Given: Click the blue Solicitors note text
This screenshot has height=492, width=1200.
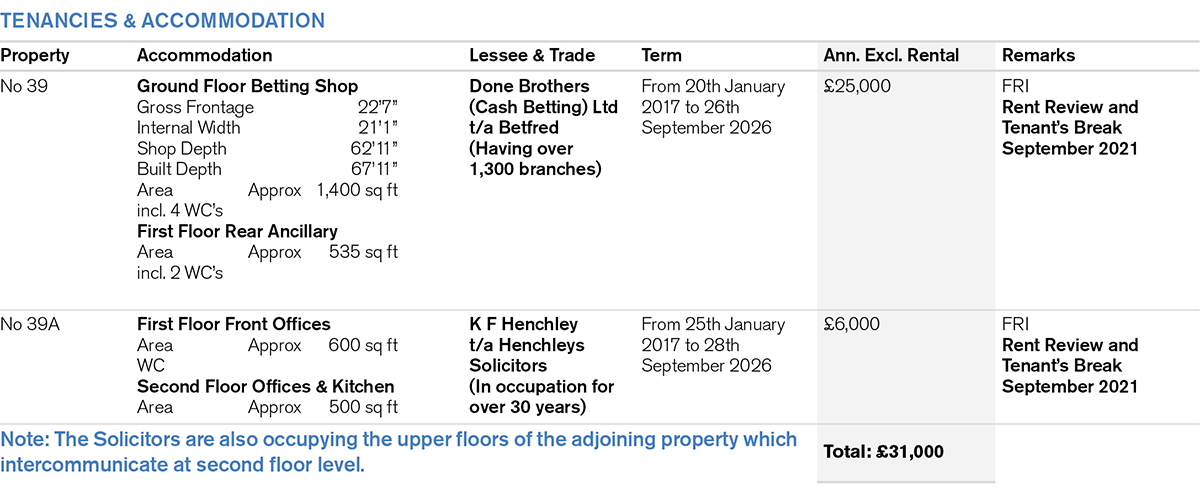Looking at the screenshot, I should point(398,451).
